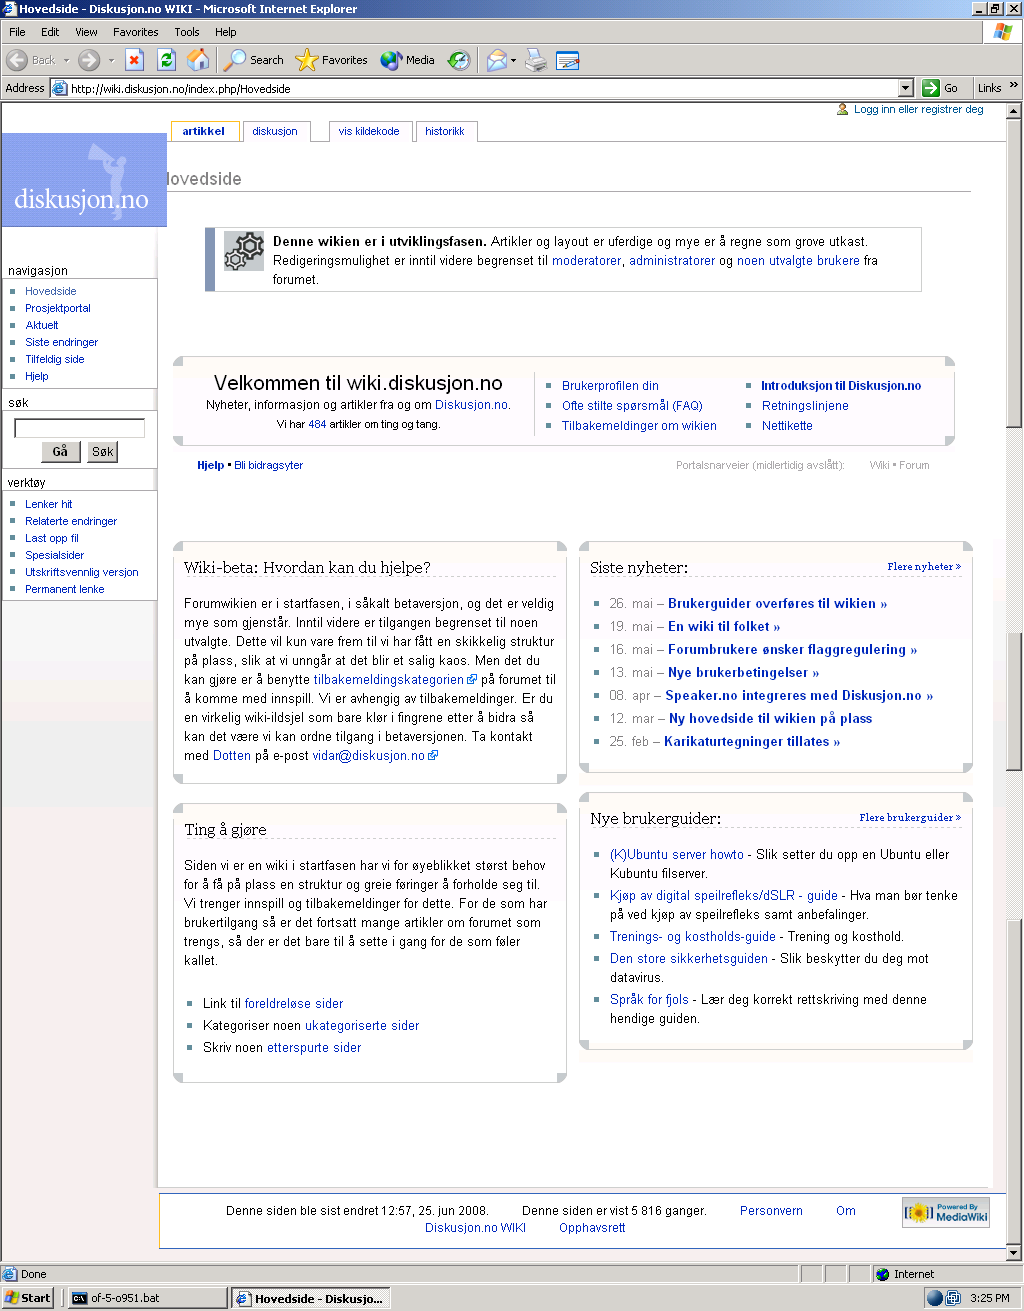Click the Edit page toolbar icon
This screenshot has height=1311, width=1024.
coord(568,60)
